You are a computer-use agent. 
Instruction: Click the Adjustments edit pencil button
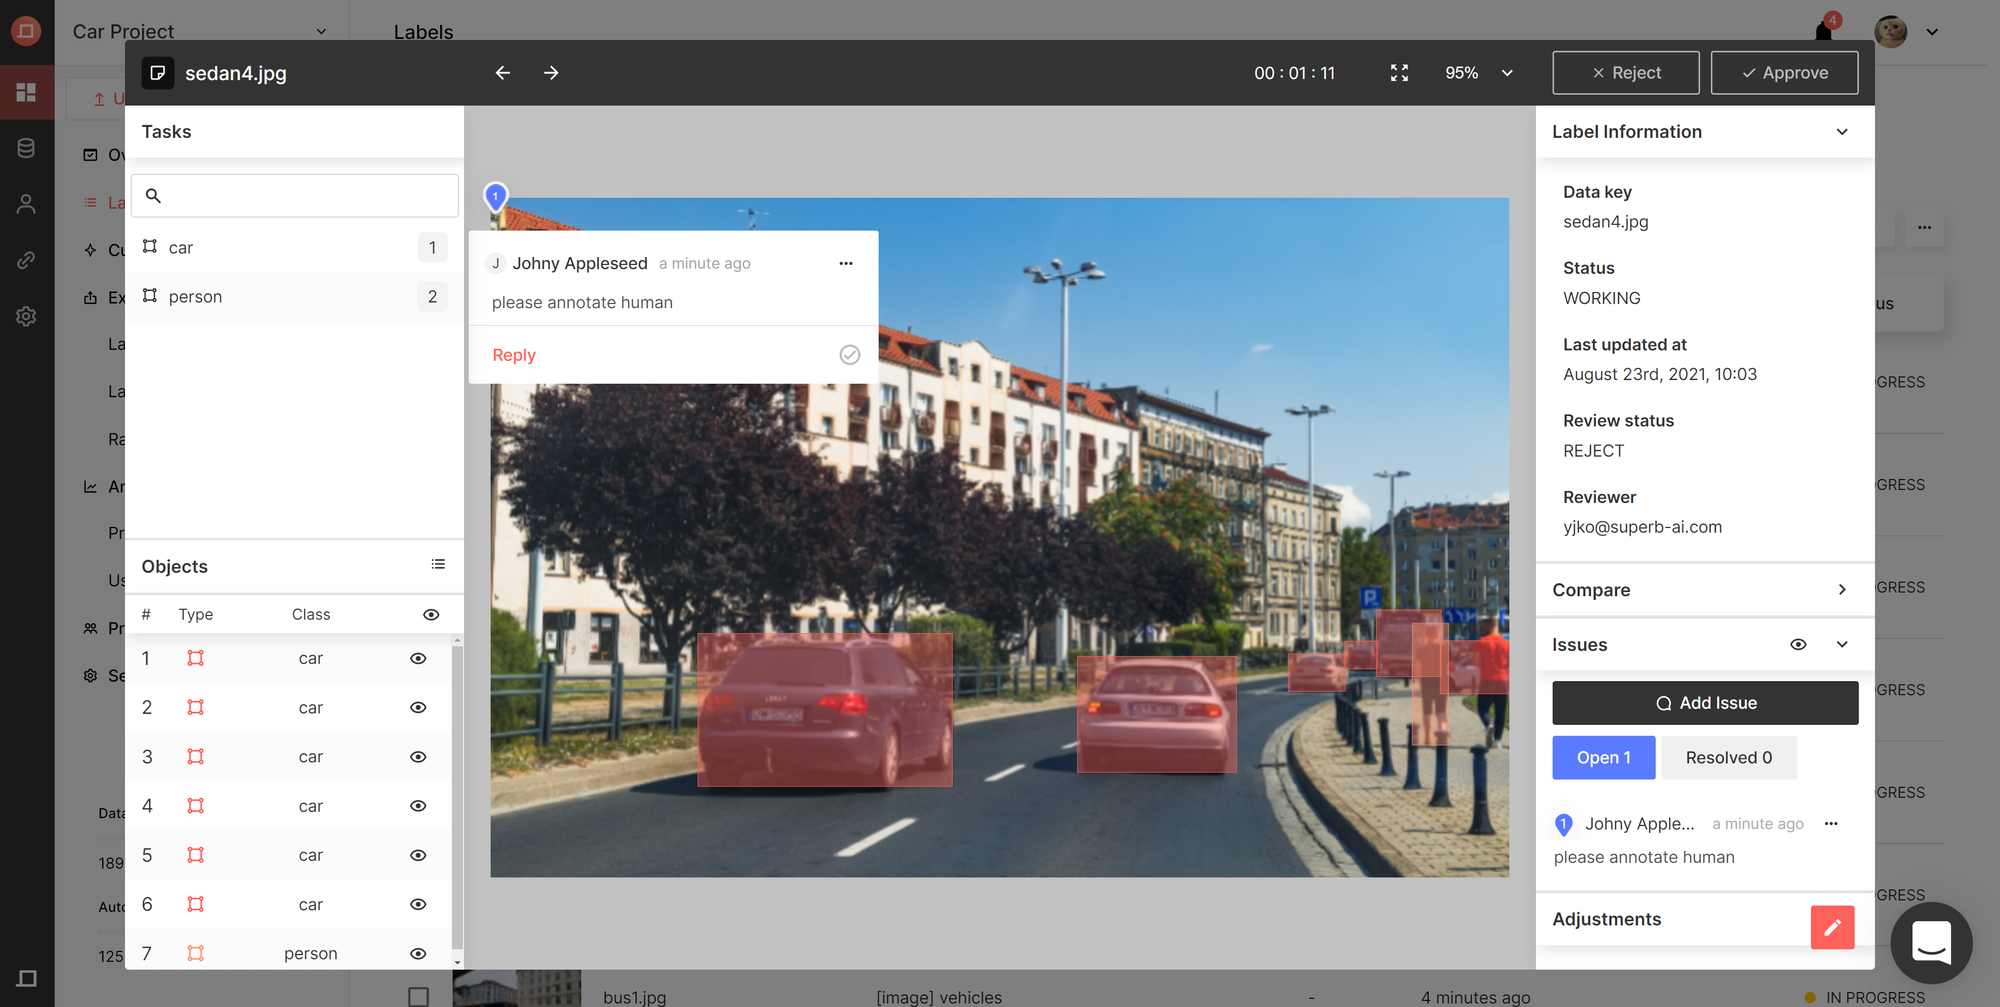[1832, 927]
